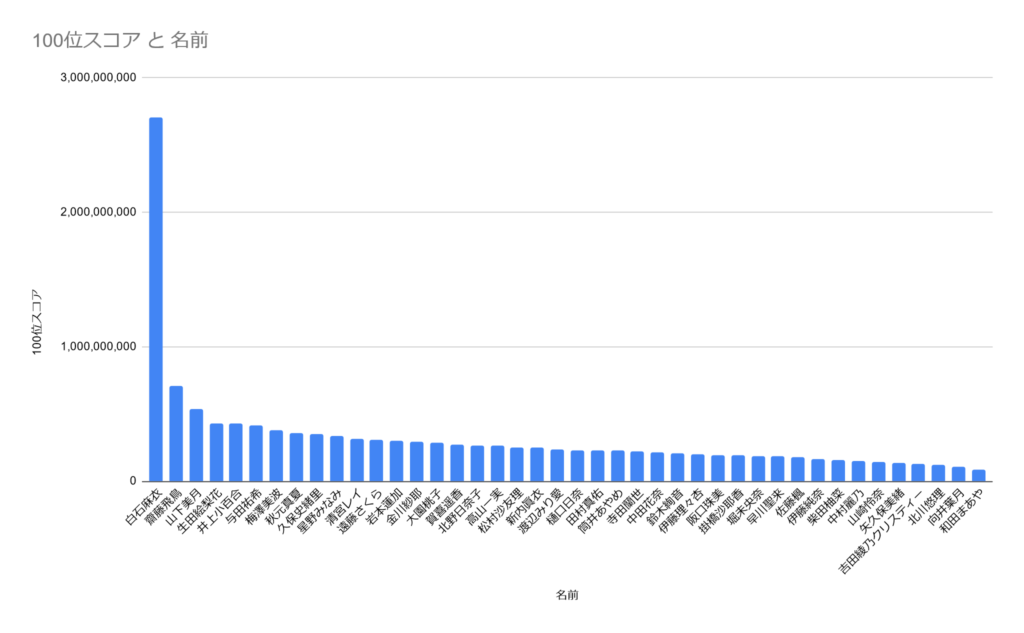The width and height of the screenshot is (1024, 633).
Task: Click the 2,000,000,000 axis label
Action: coord(99,212)
